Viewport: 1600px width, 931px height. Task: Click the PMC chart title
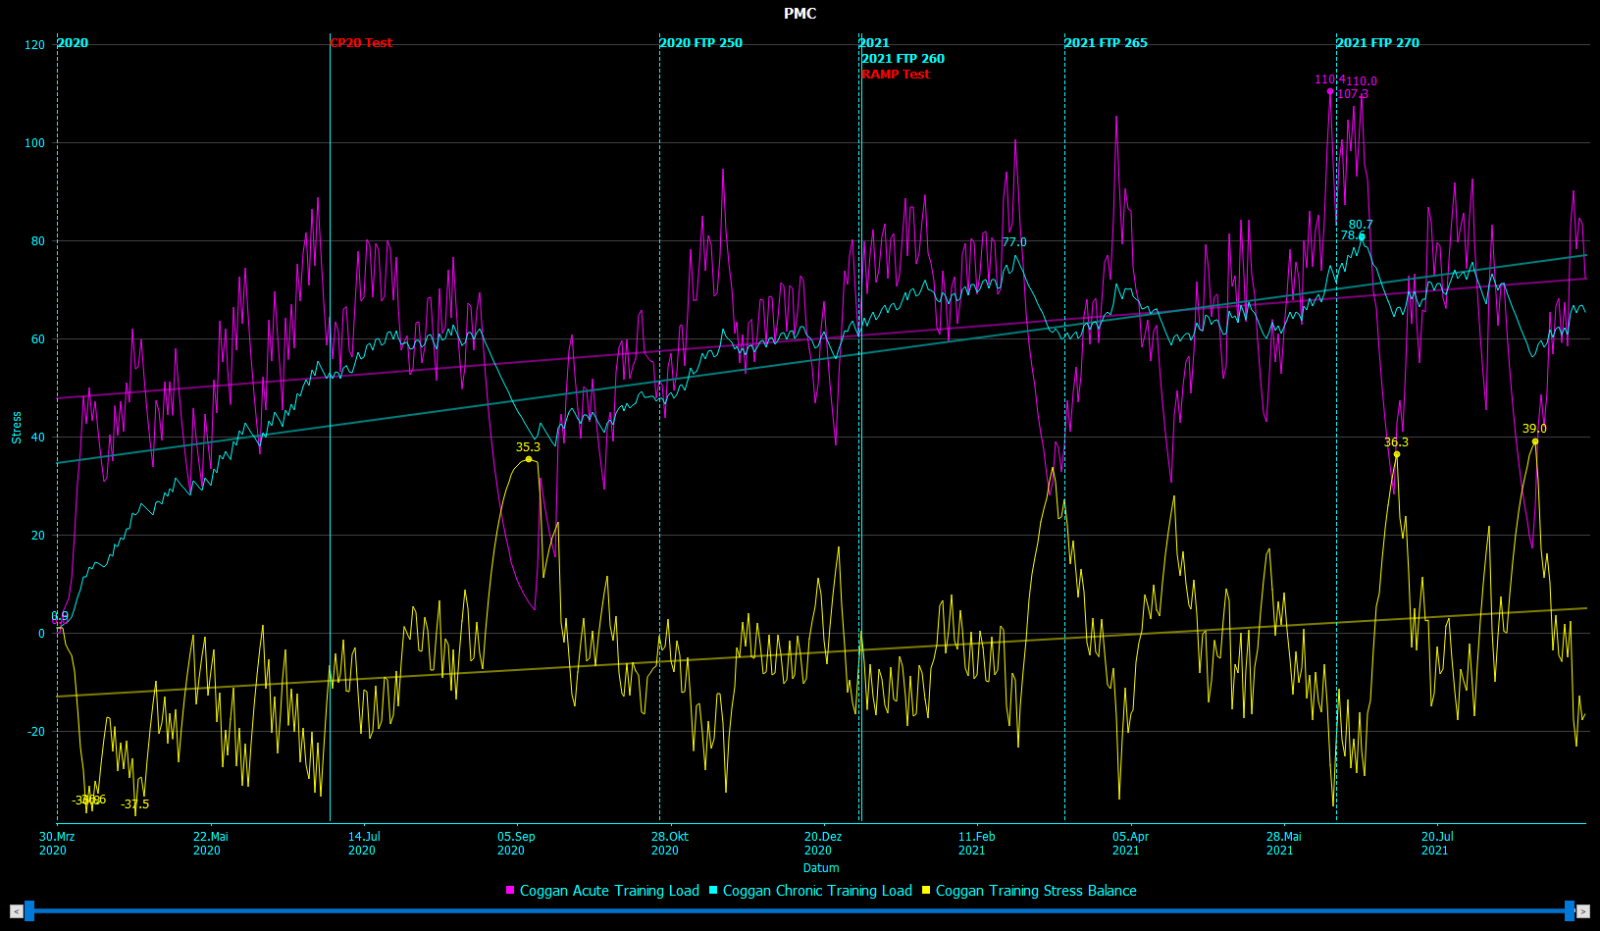point(800,14)
